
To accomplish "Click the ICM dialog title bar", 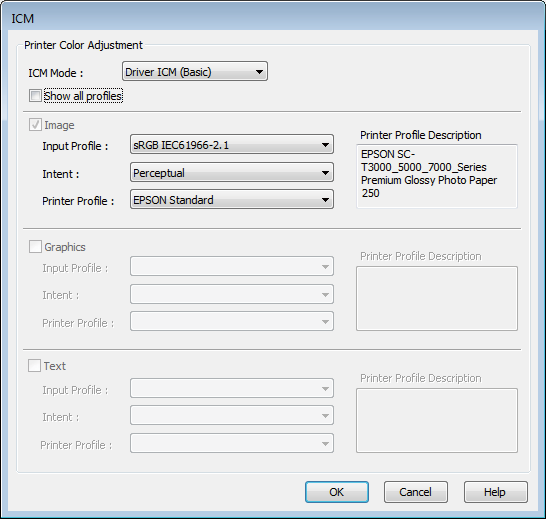I will (273, 18).
